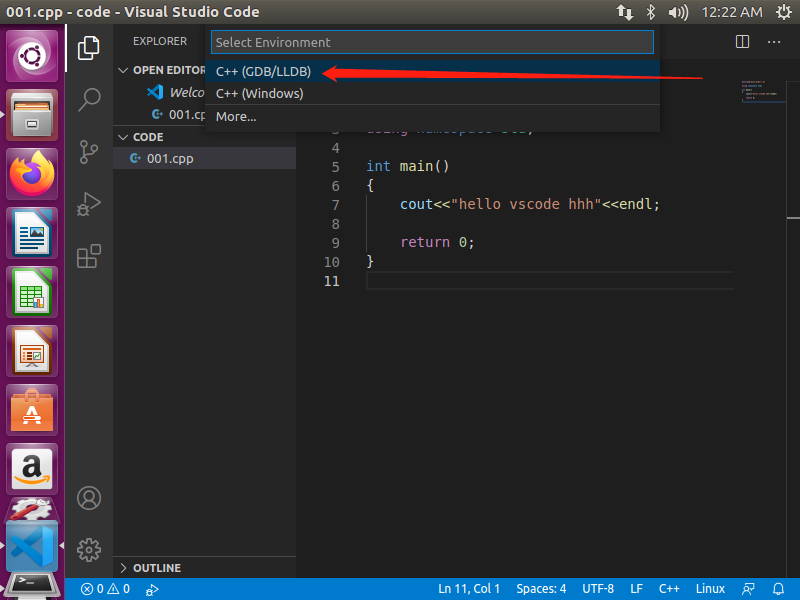800x600 pixels.
Task: Launch Files manager from the dock
Action: (32, 115)
